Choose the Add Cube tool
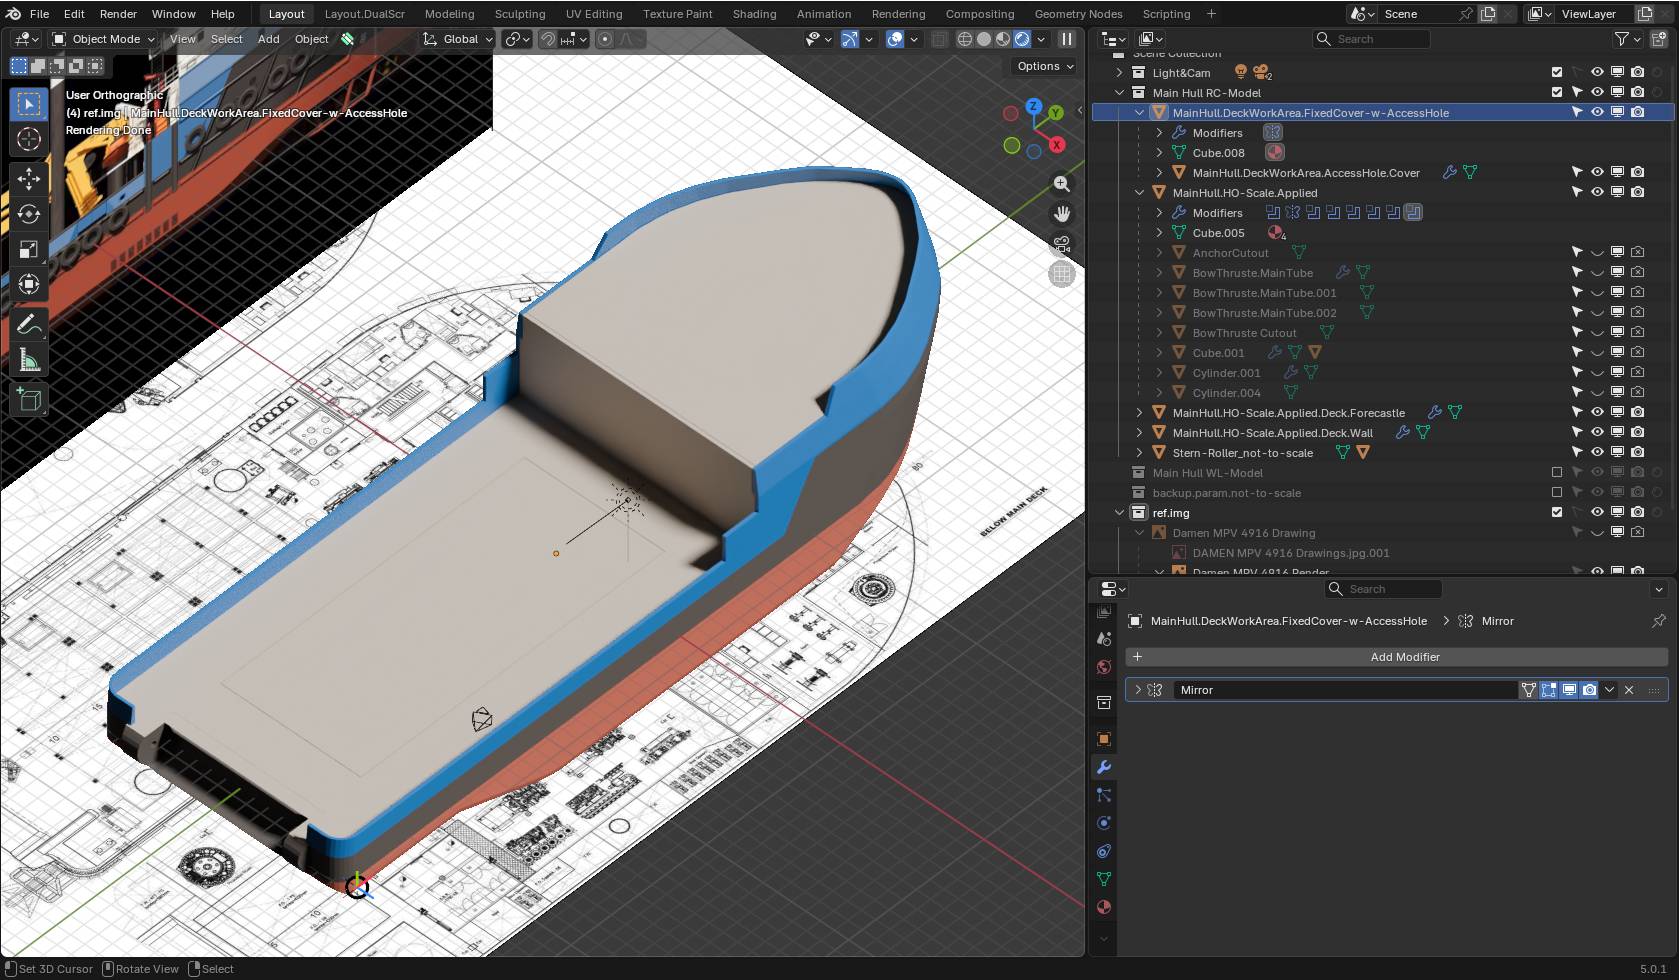Screen dimensions: 1679x980 29,400
